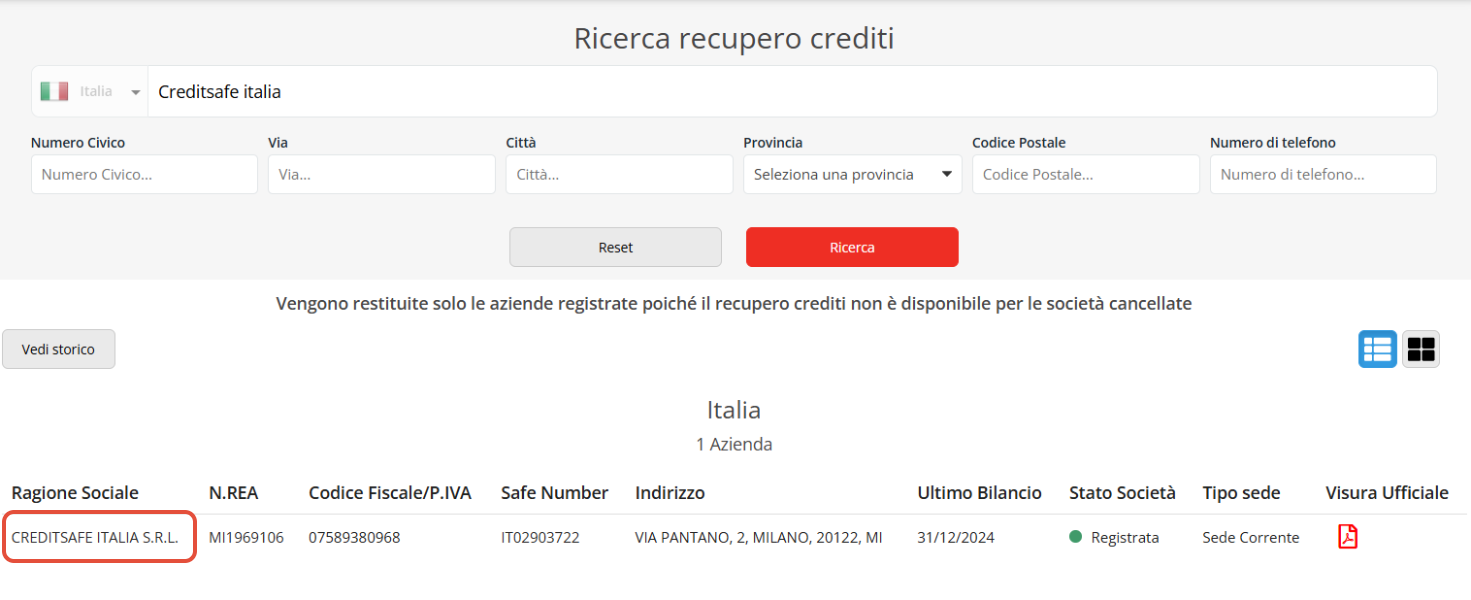Open Vedi storico history
The image size is (1471, 600).
58,349
